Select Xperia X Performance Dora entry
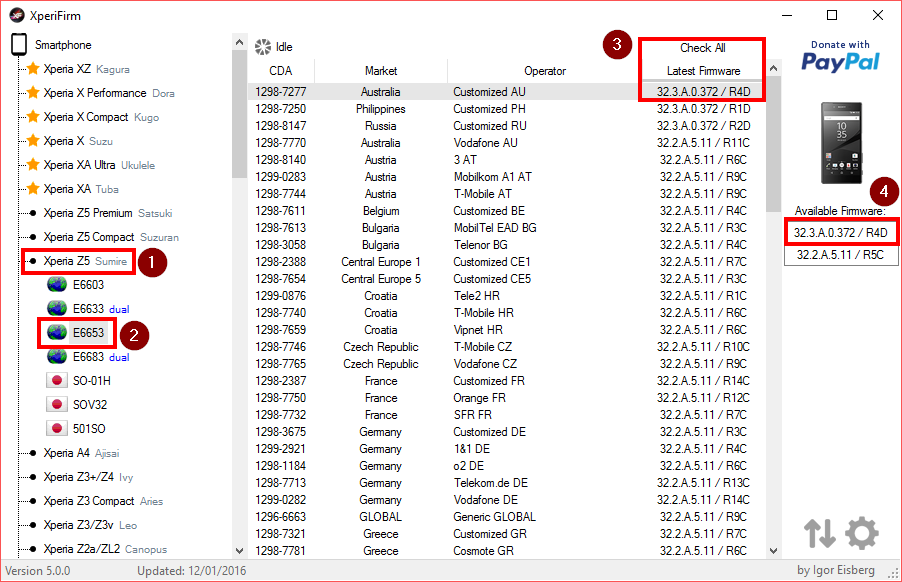Viewport: 902px width, 582px height. point(101,93)
